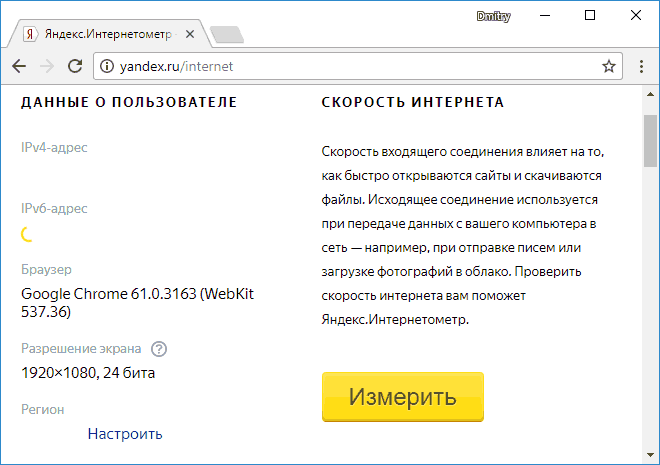Minimize the Chrome window
Viewport: 660px width, 465px height.
pyautogui.click(x=545, y=16)
